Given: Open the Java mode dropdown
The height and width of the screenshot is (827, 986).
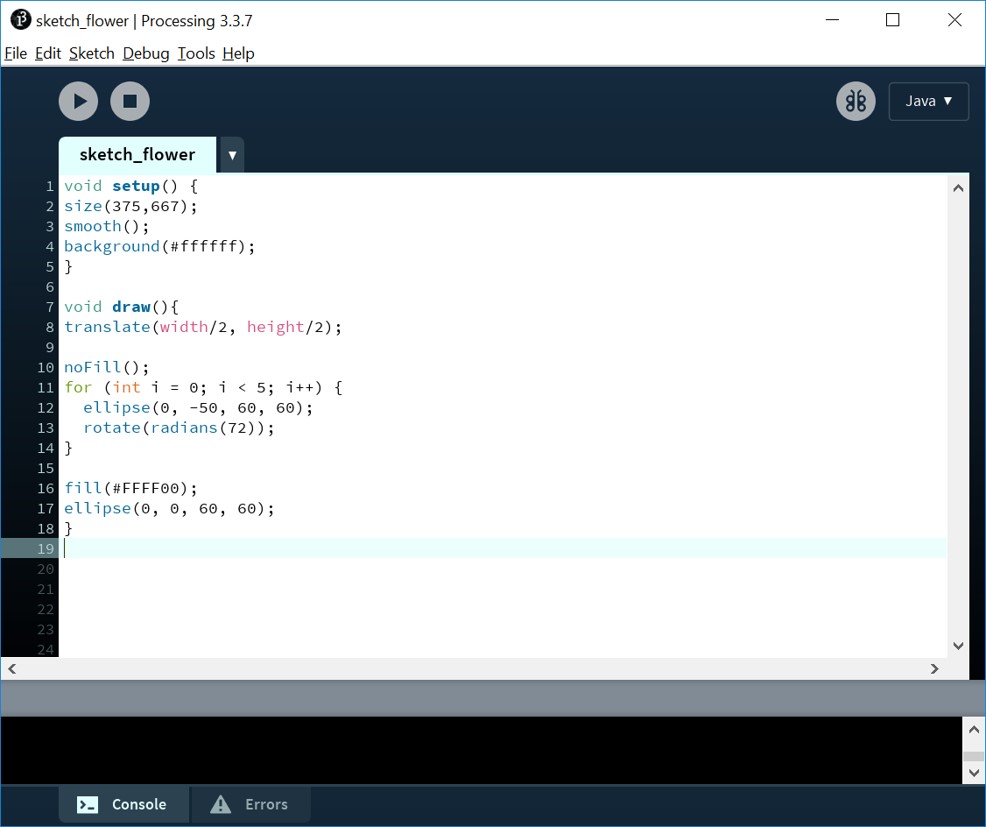Looking at the screenshot, I should [928, 101].
